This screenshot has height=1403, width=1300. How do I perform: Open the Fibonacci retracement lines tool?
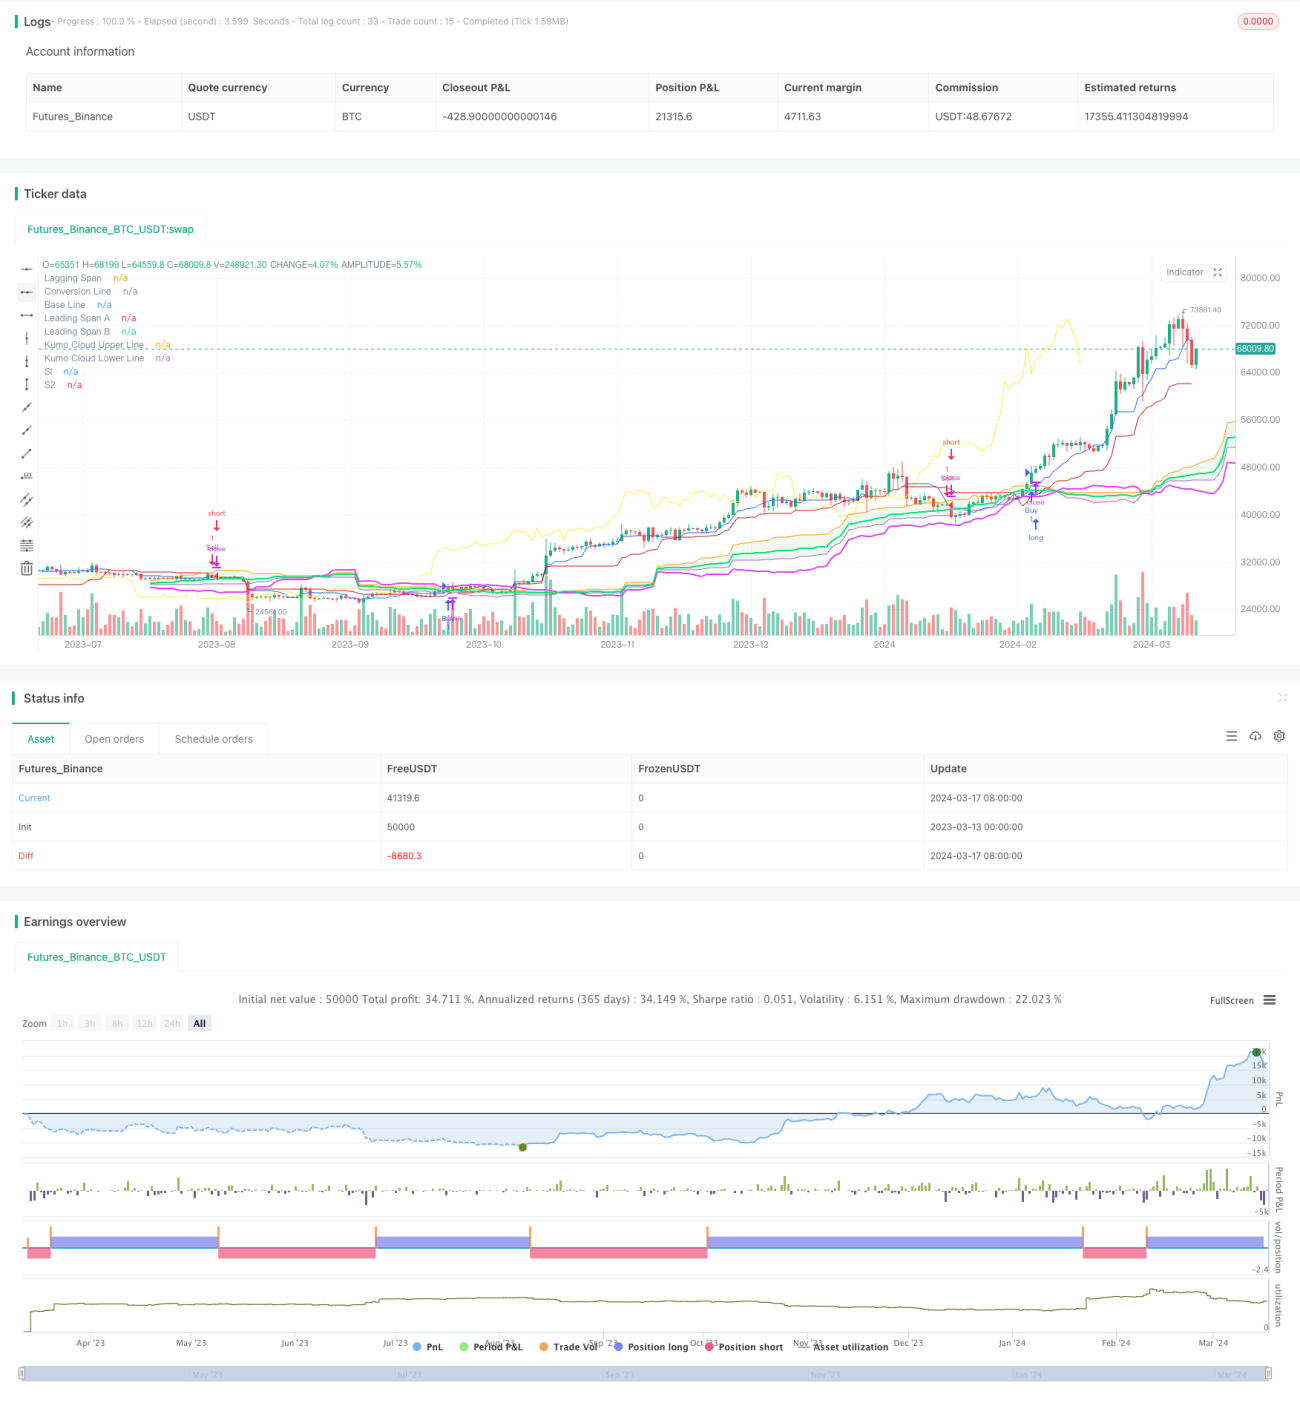pyautogui.click(x=27, y=545)
